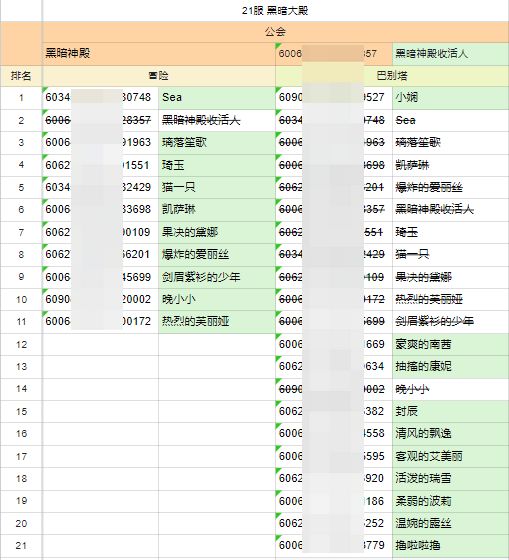Click struck-through 果决的黛娜 in the 巴别塔 column
This screenshot has width=509, height=560.
pos(450,277)
